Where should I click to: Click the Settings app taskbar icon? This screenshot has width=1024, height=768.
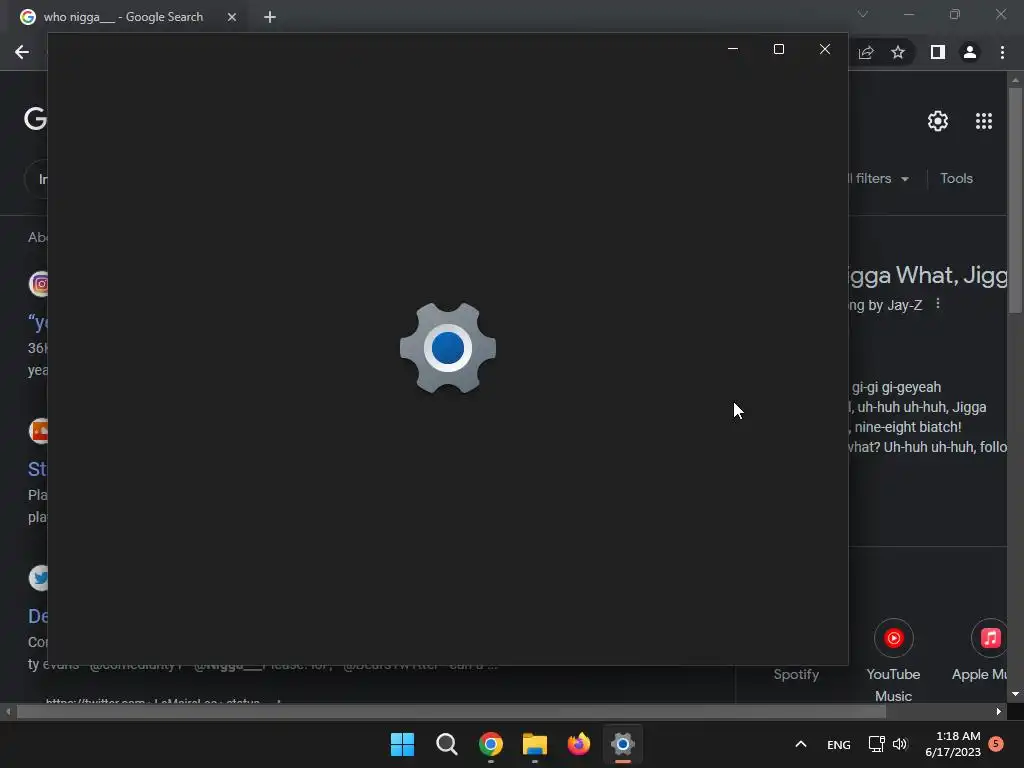(622, 744)
